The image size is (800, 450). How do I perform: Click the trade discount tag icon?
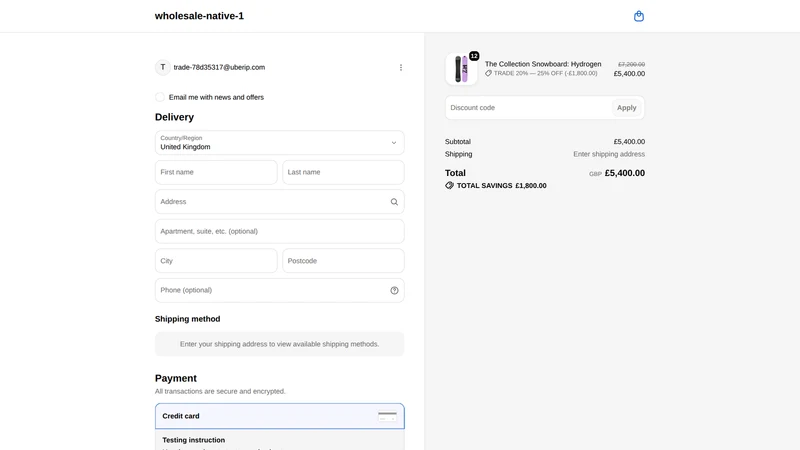coord(488,73)
